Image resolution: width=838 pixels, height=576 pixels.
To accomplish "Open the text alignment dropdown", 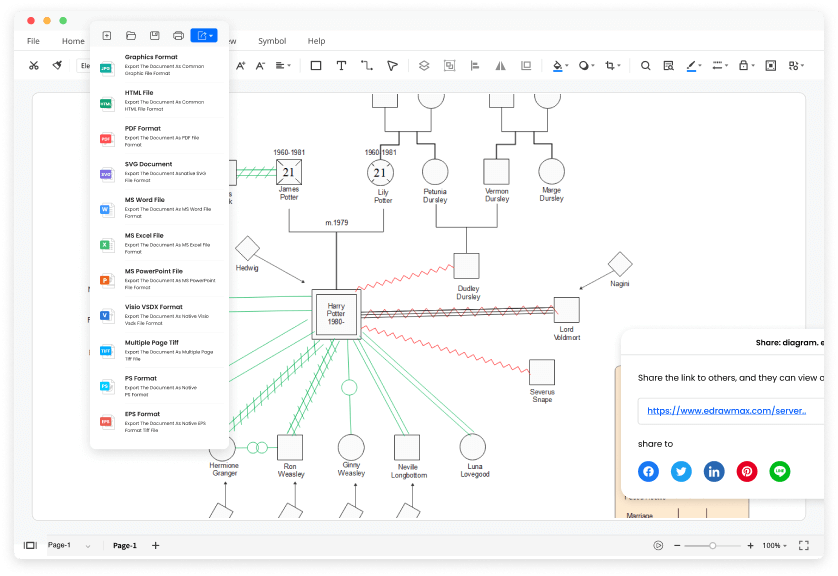I will click(x=283, y=66).
